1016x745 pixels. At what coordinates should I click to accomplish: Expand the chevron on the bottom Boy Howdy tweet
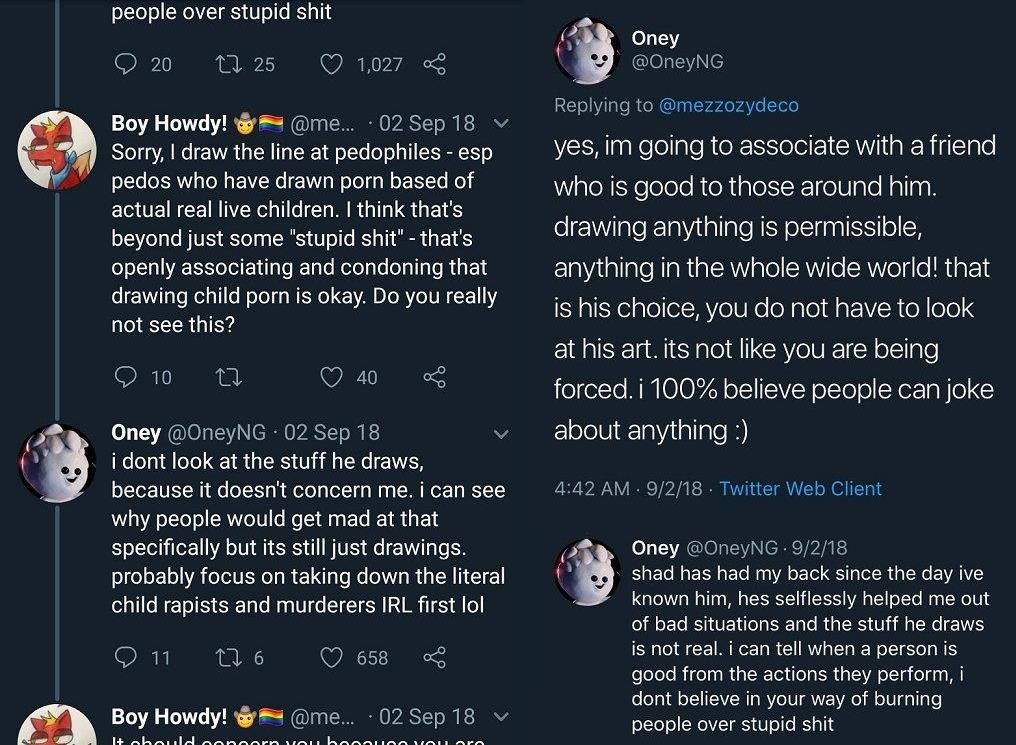click(502, 717)
